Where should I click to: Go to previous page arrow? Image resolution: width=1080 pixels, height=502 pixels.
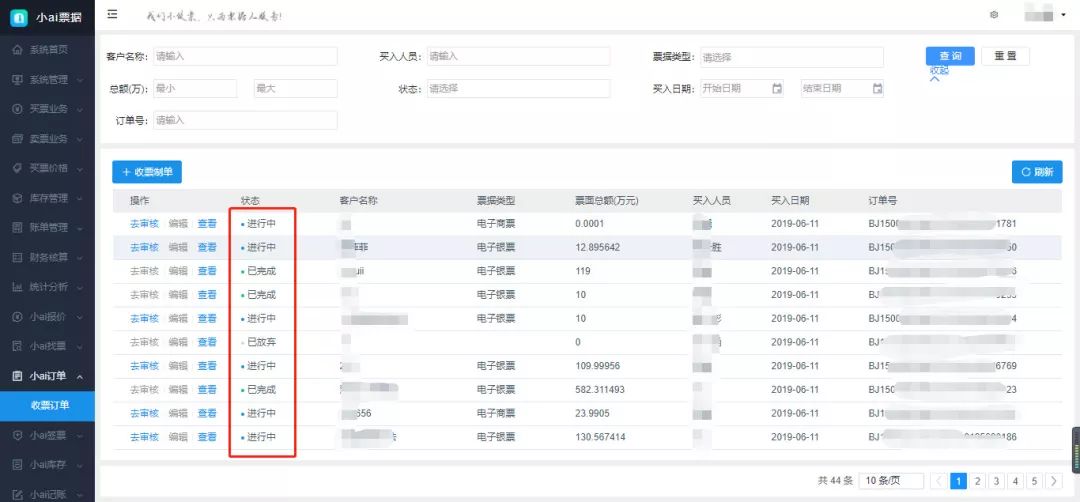tap(938, 481)
